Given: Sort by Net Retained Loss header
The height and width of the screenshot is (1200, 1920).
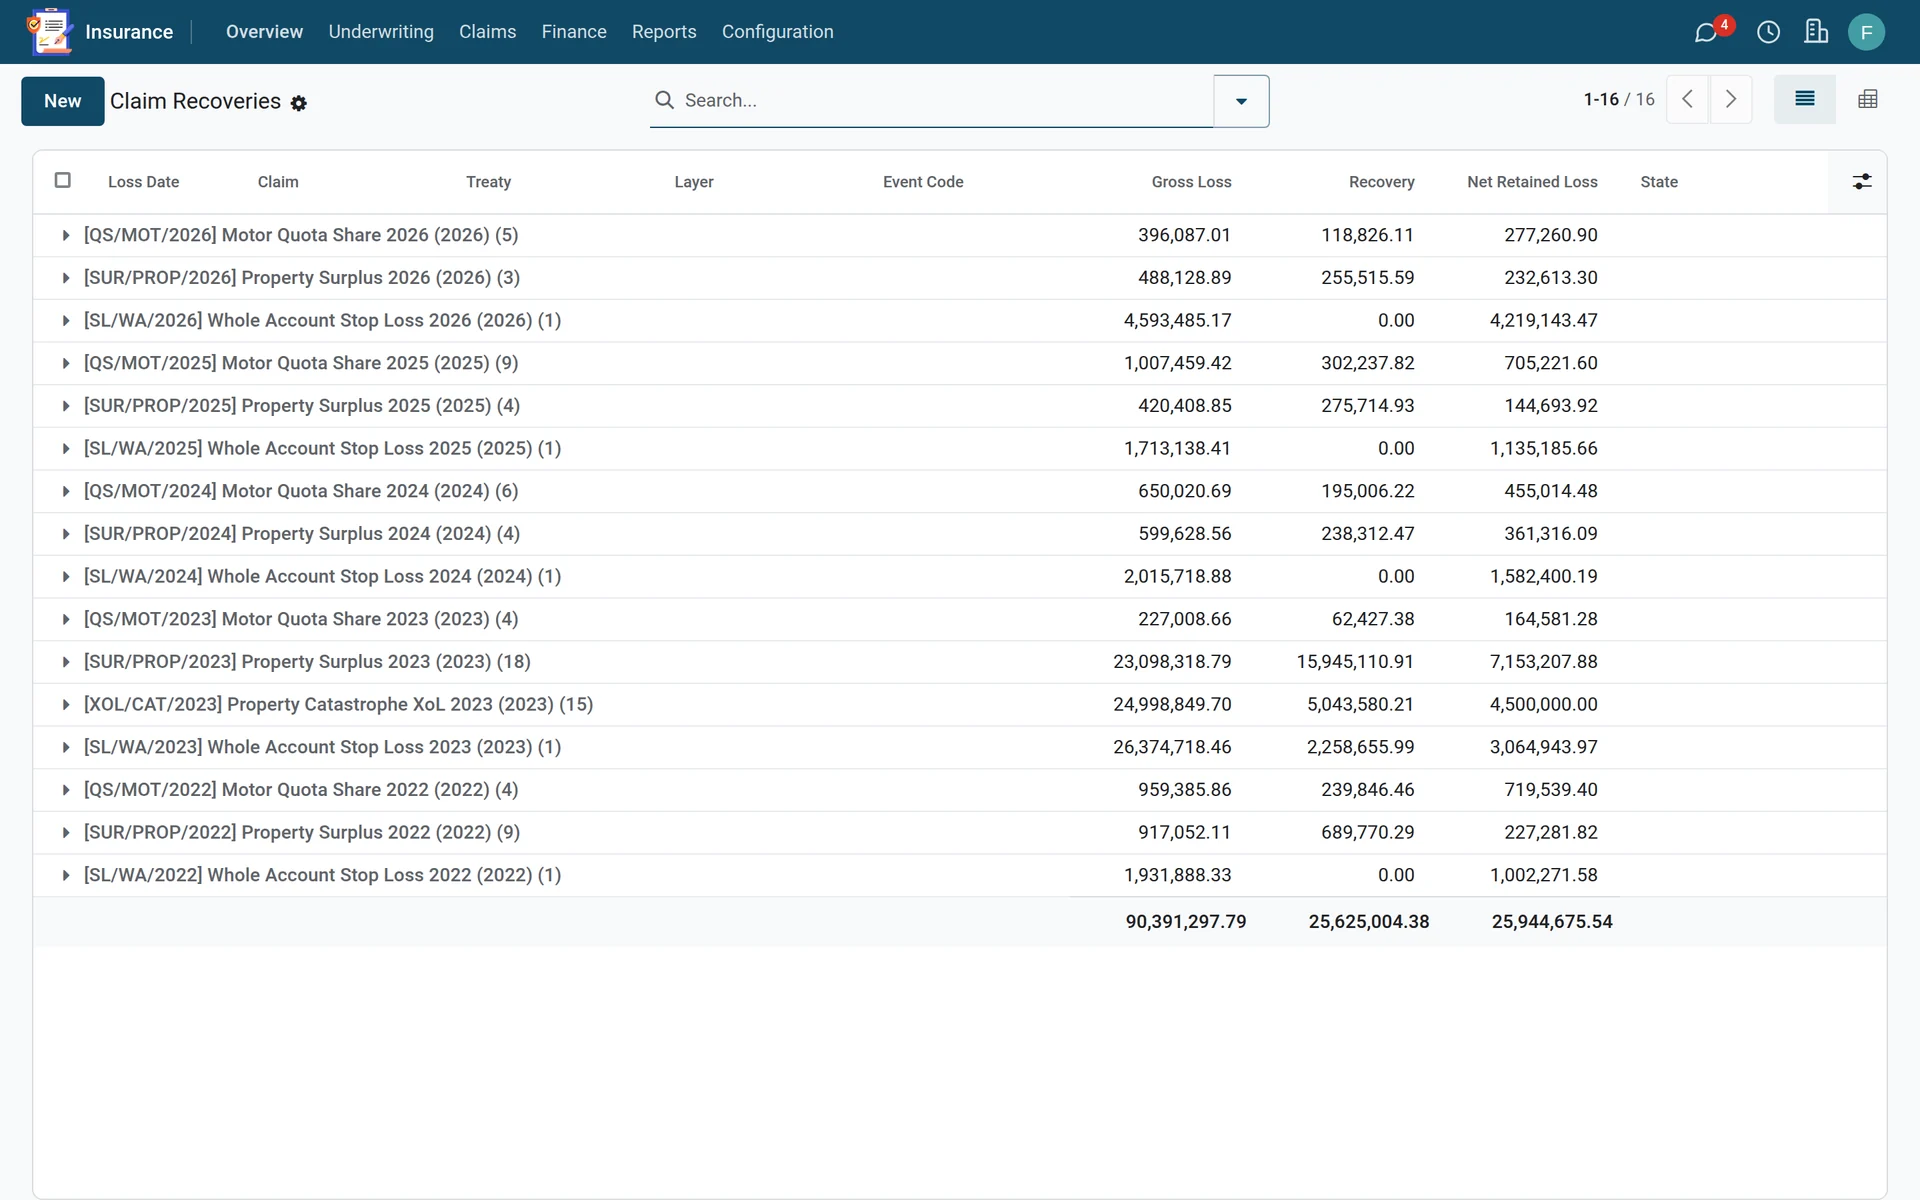Looking at the screenshot, I should tap(1532, 182).
